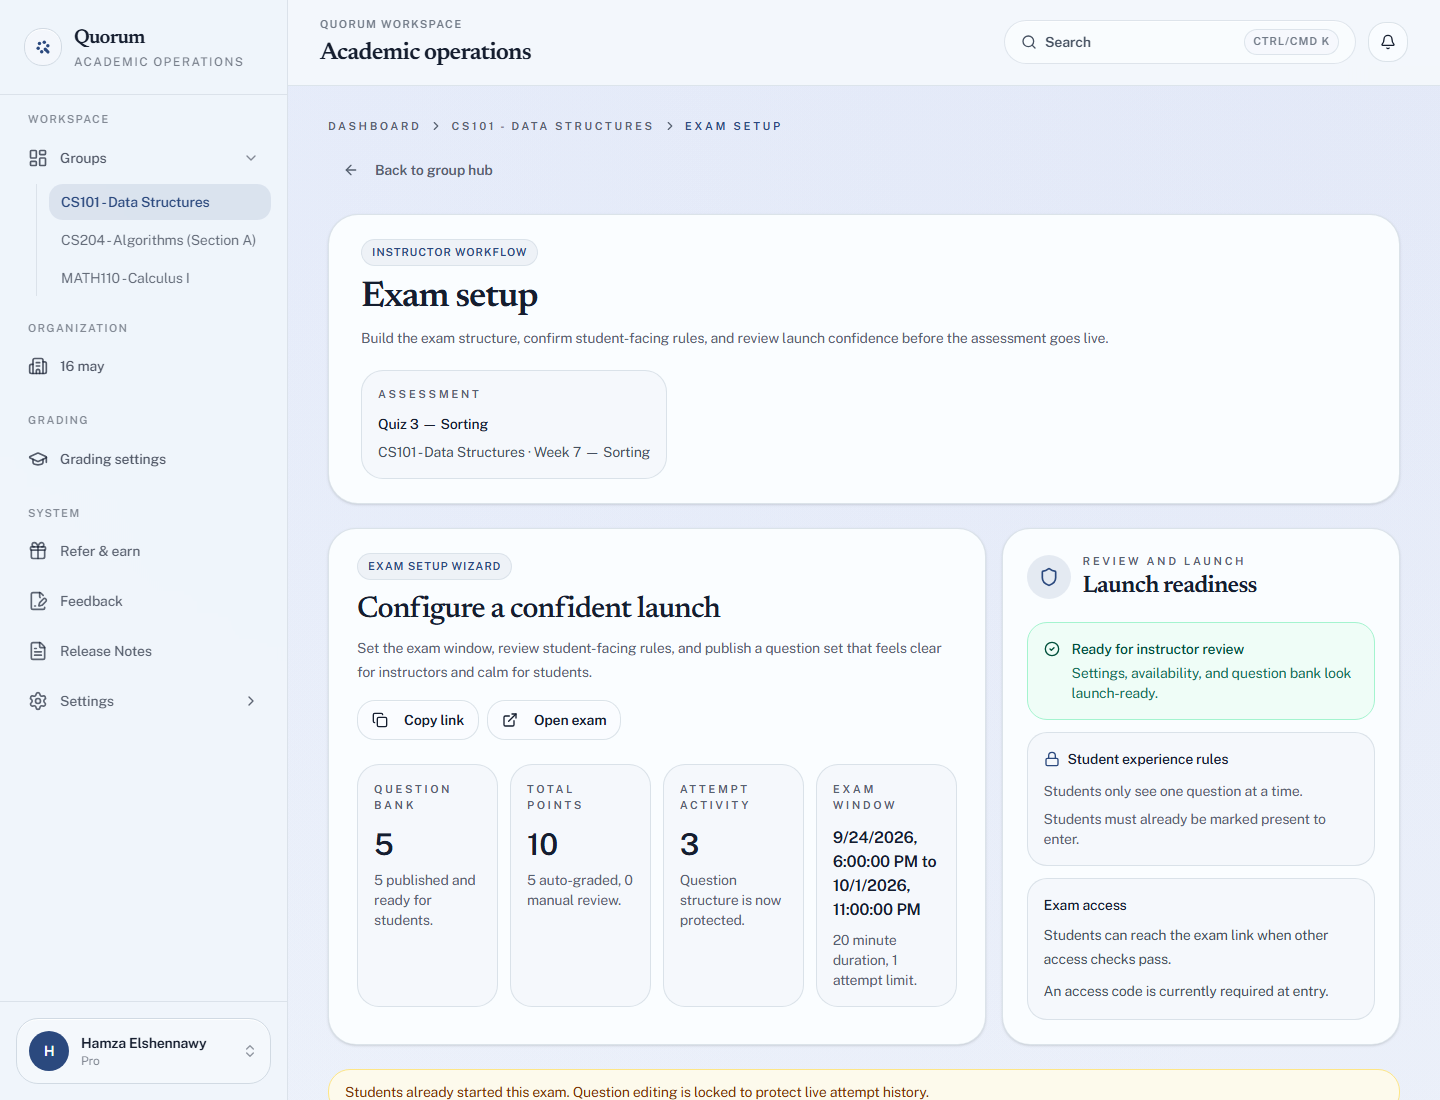Click the Hamza Elshennawy name
Screen dimensions: 1440x1100
pyautogui.click(x=144, y=1043)
